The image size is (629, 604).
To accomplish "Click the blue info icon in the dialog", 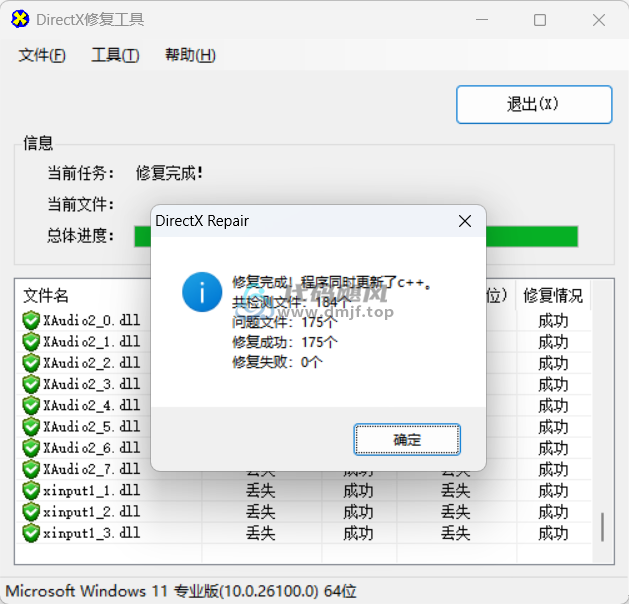I will [202, 292].
